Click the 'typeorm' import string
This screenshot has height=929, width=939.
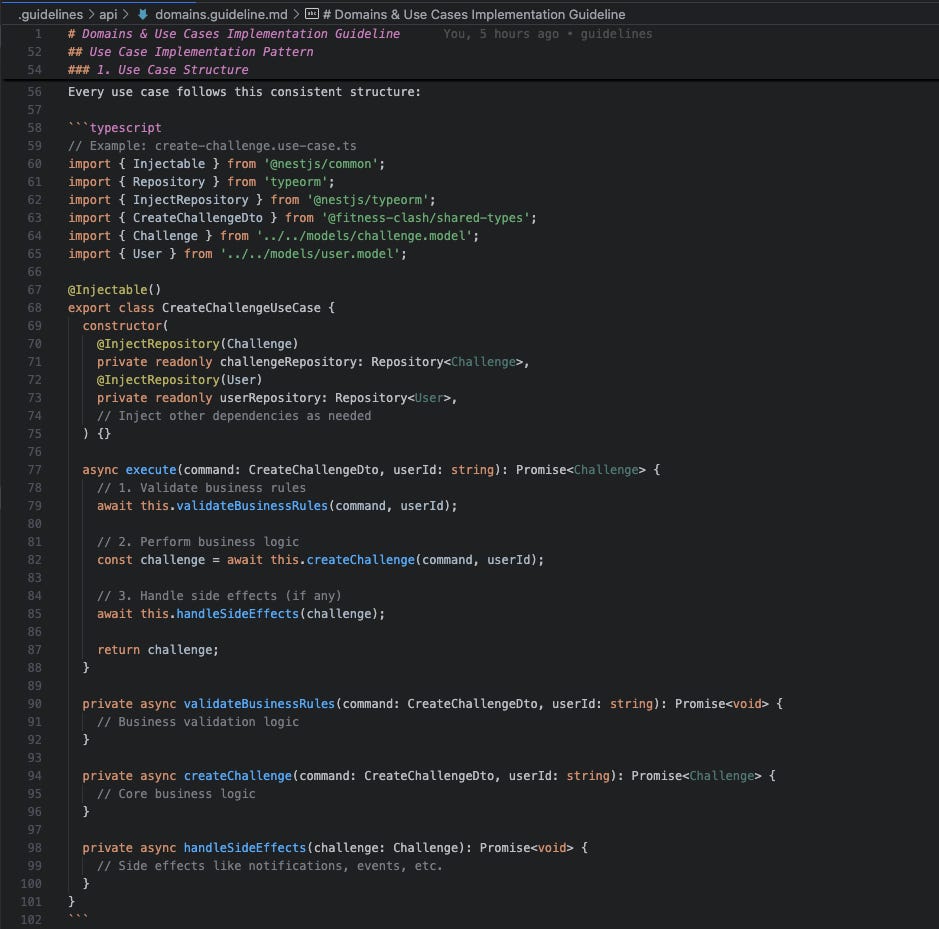[295, 181]
